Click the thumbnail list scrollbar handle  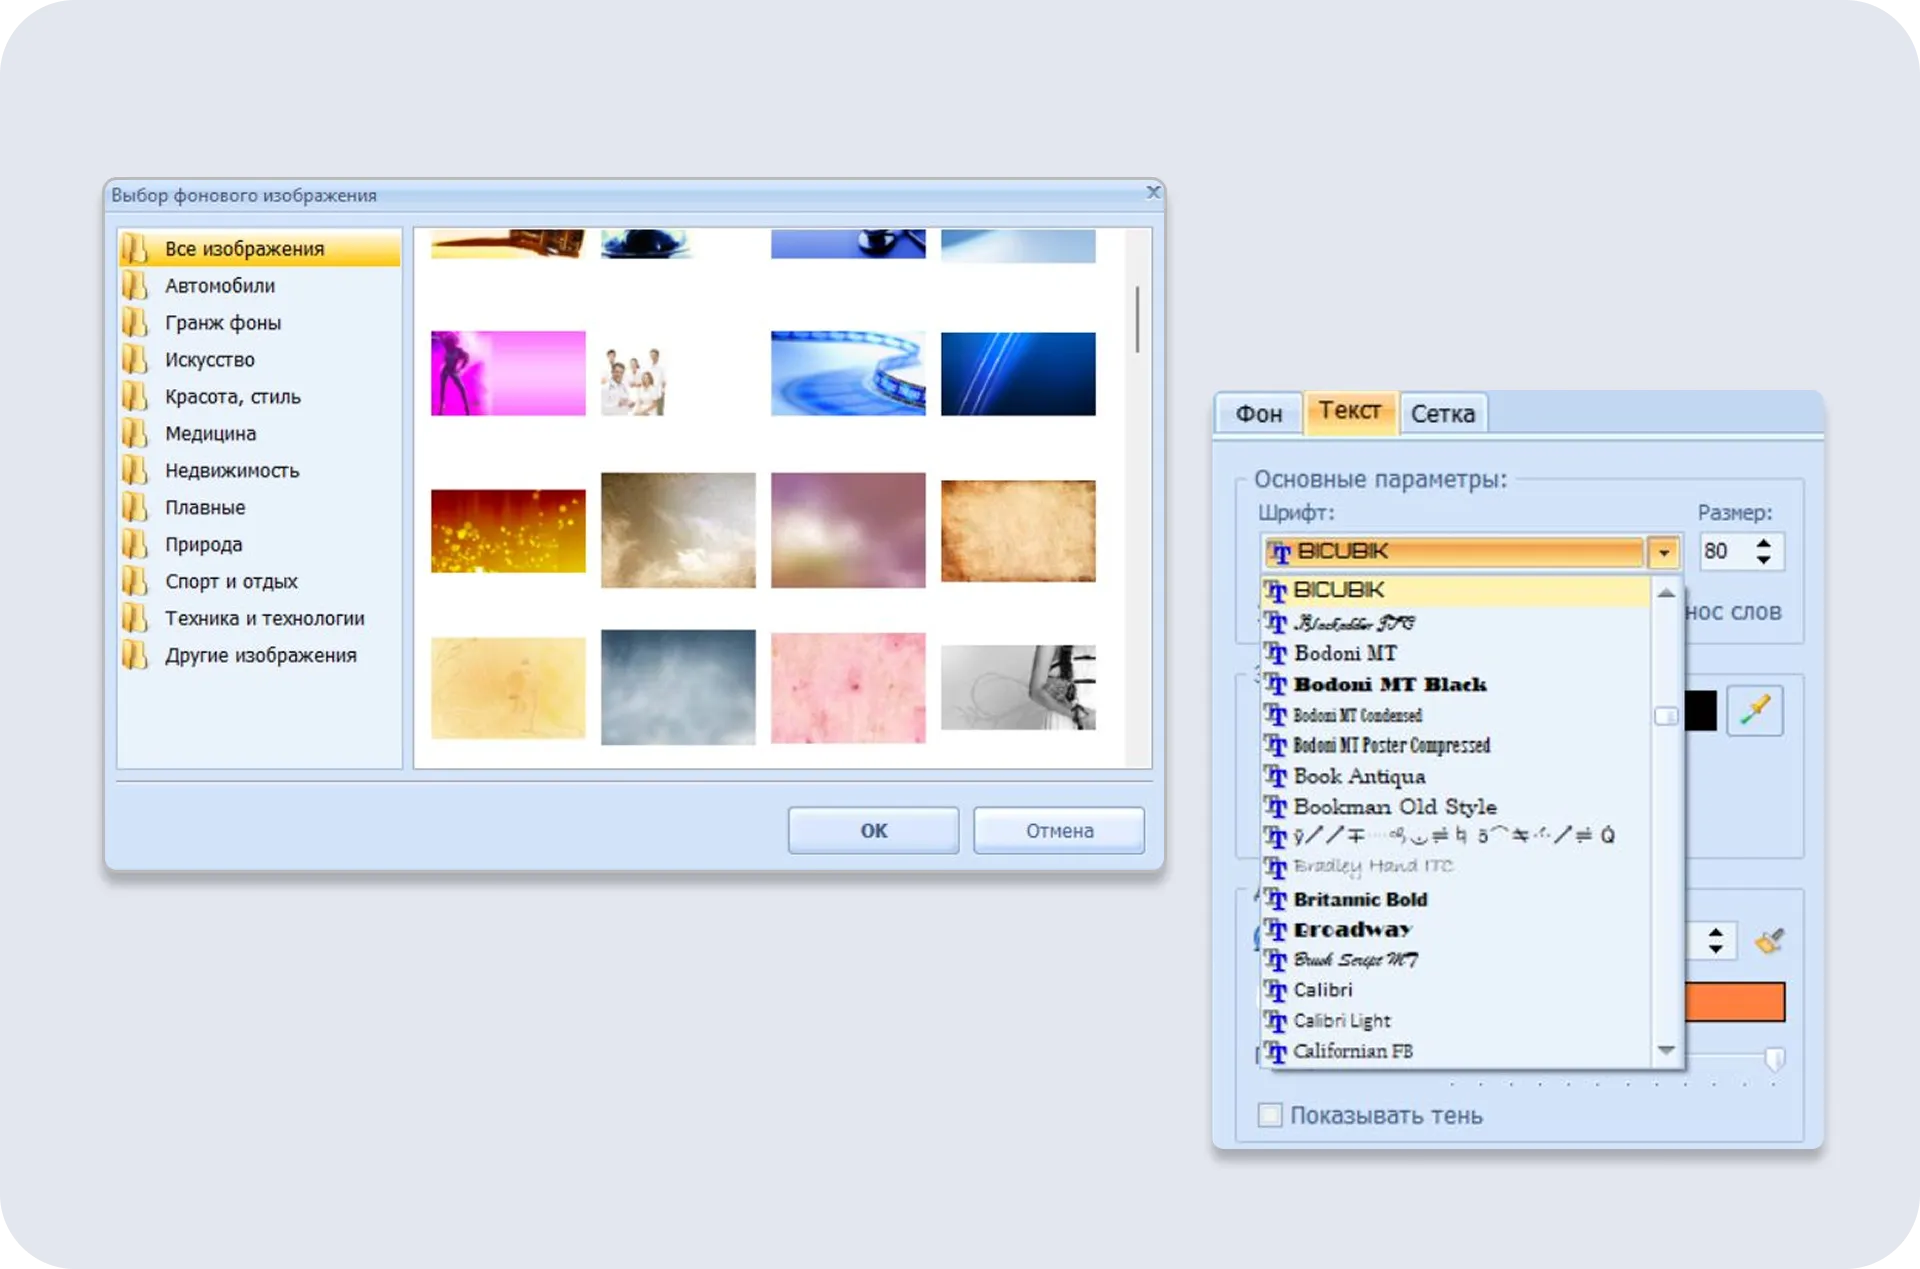click(1137, 319)
